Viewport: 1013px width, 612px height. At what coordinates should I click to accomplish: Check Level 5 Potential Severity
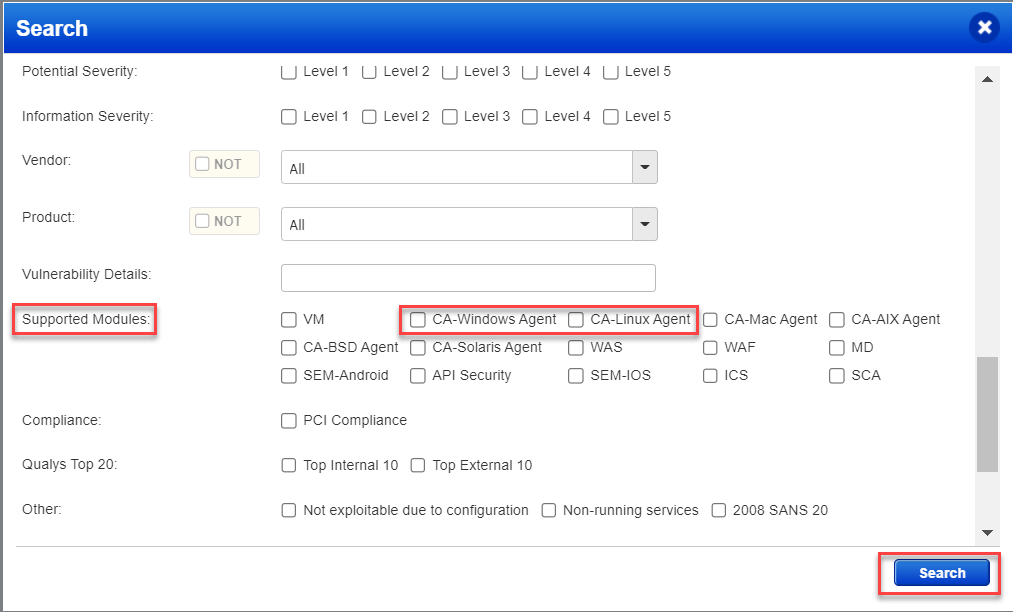click(x=610, y=71)
